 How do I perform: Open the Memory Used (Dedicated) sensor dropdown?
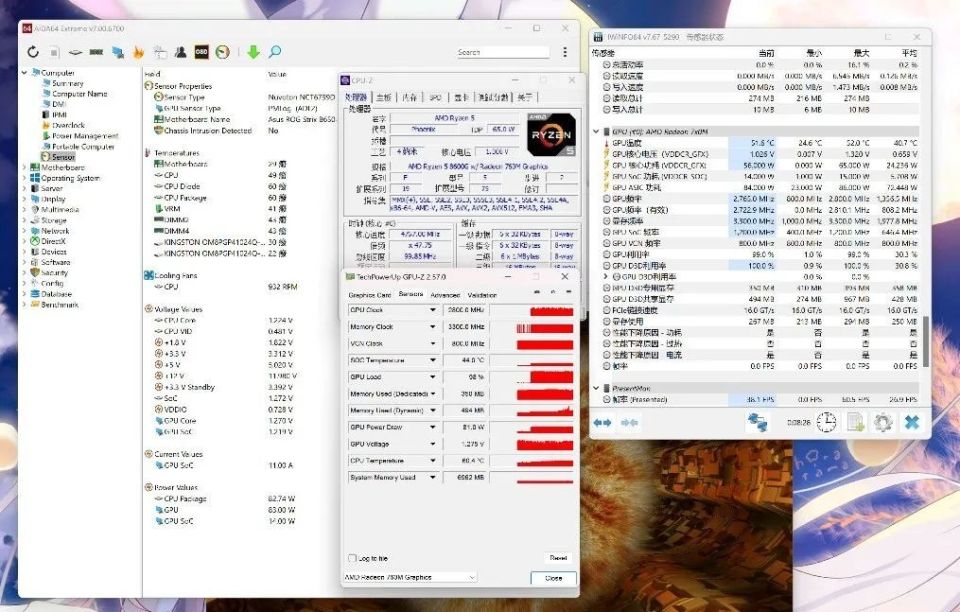click(433, 394)
